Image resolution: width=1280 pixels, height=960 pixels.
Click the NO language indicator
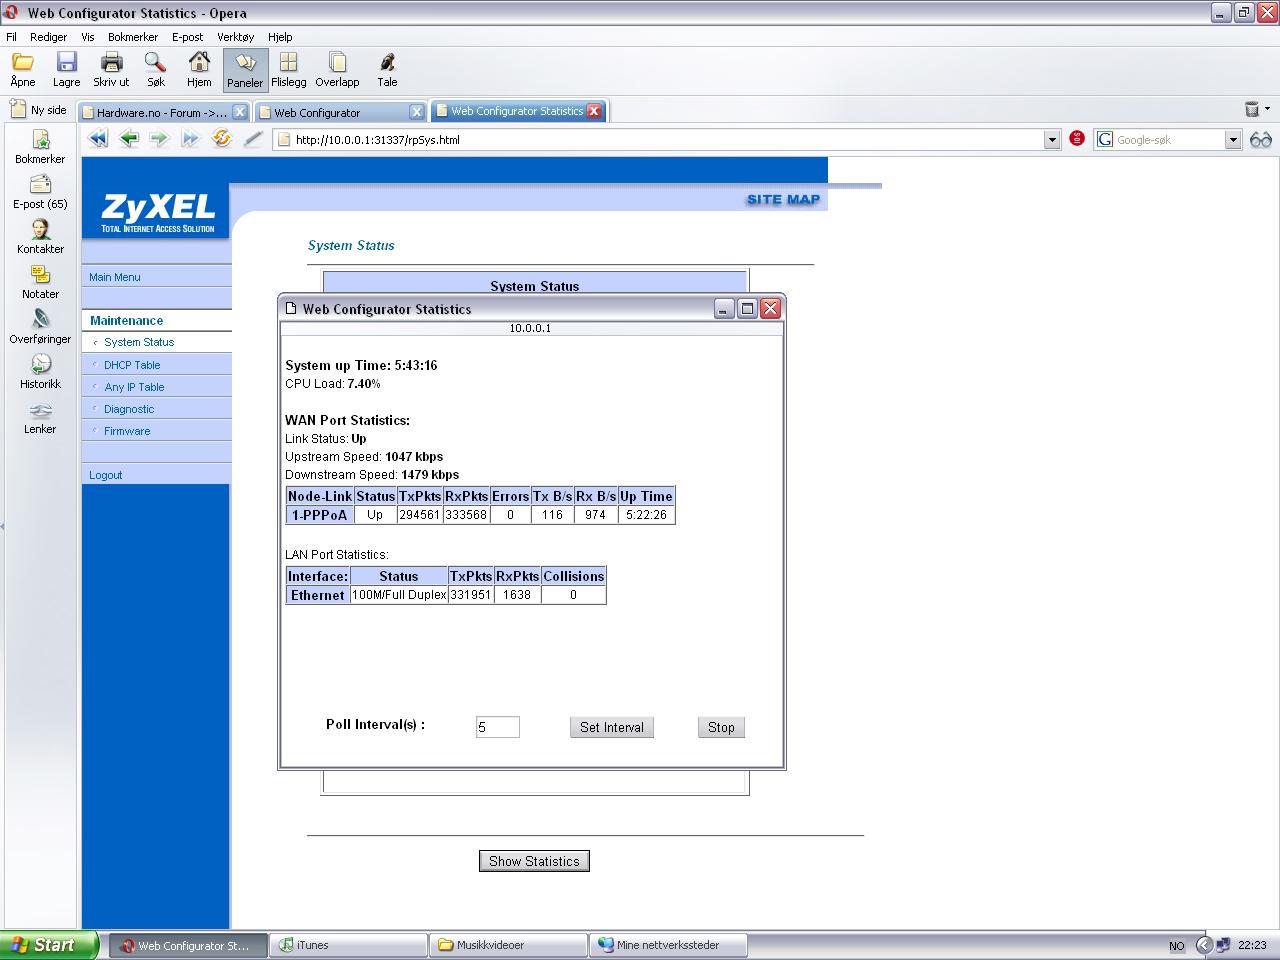(x=1176, y=946)
